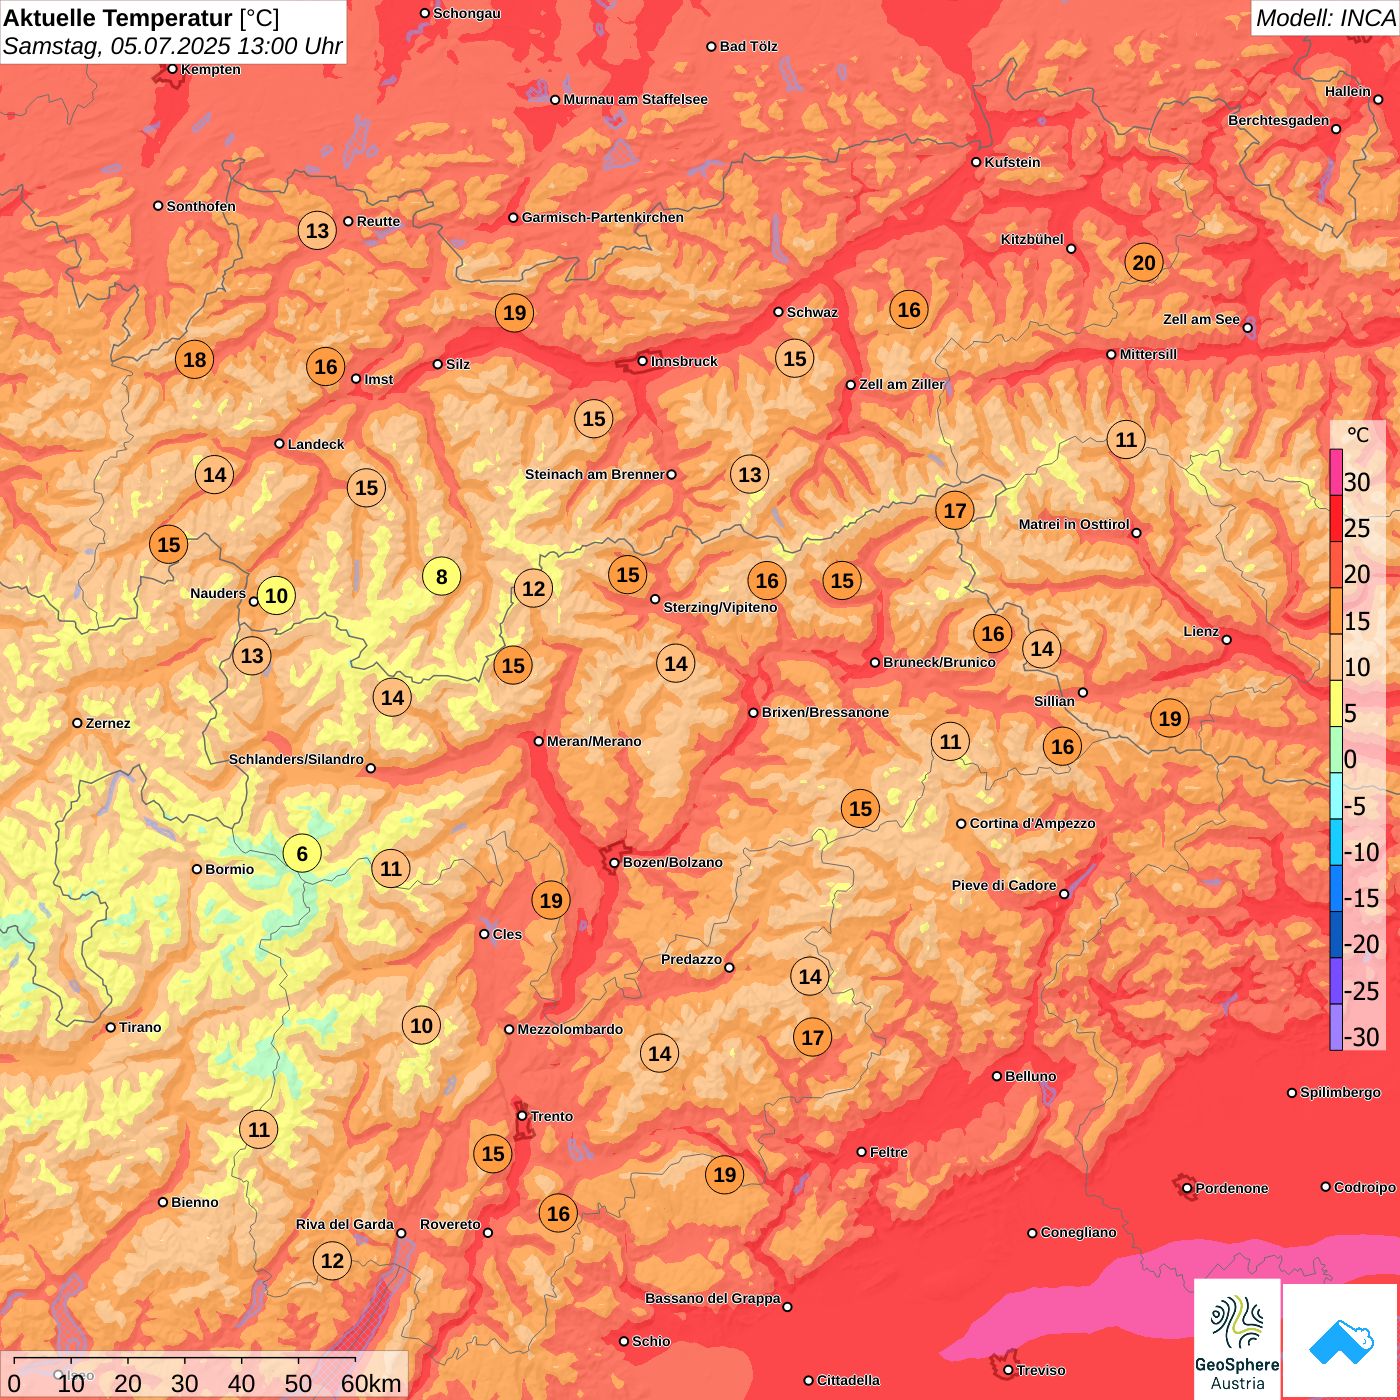Select the 18 °C temperature marker
Image resolution: width=1400 pixels, height=1400 pixels.
[194, 360]
